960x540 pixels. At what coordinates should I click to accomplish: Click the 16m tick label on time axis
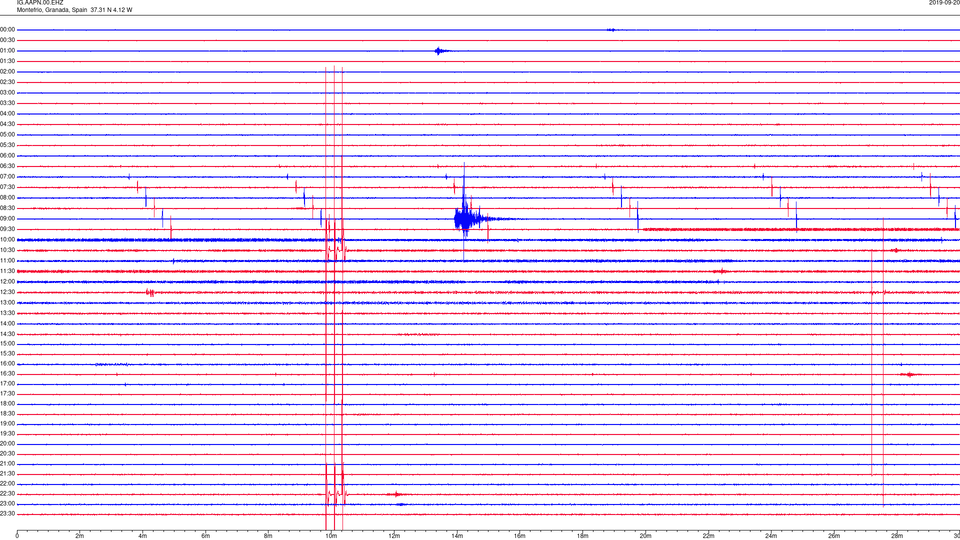520,536
